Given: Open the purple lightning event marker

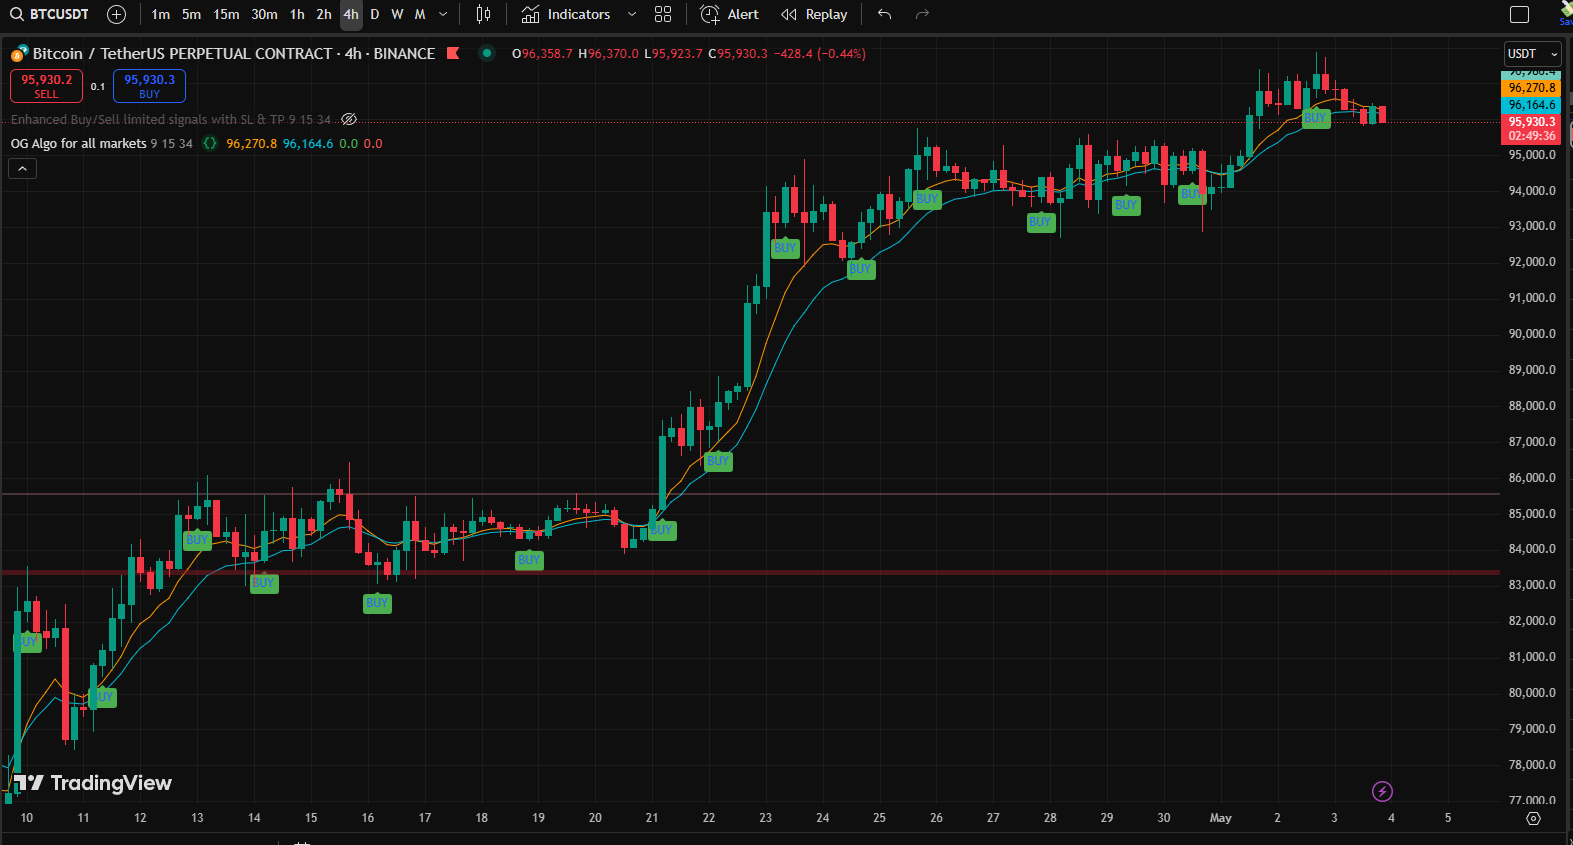Looking at the screenshot, I should [x=1382, y=792].
